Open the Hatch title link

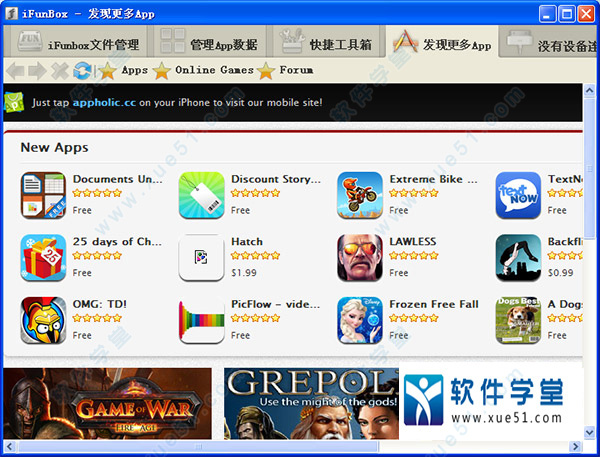tap(247, 242)
